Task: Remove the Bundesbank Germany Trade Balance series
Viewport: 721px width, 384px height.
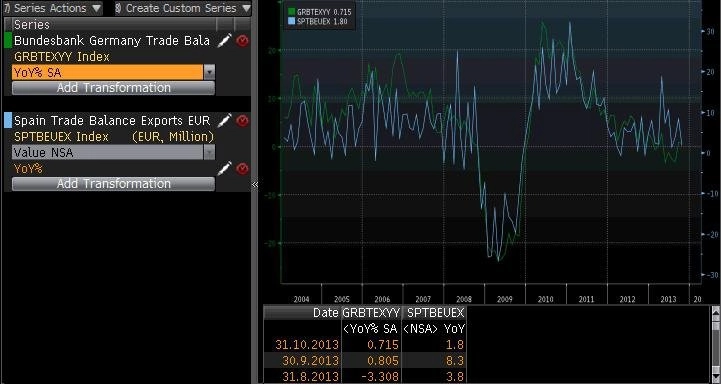Action: pyautogui.click(x=242, y=41)
